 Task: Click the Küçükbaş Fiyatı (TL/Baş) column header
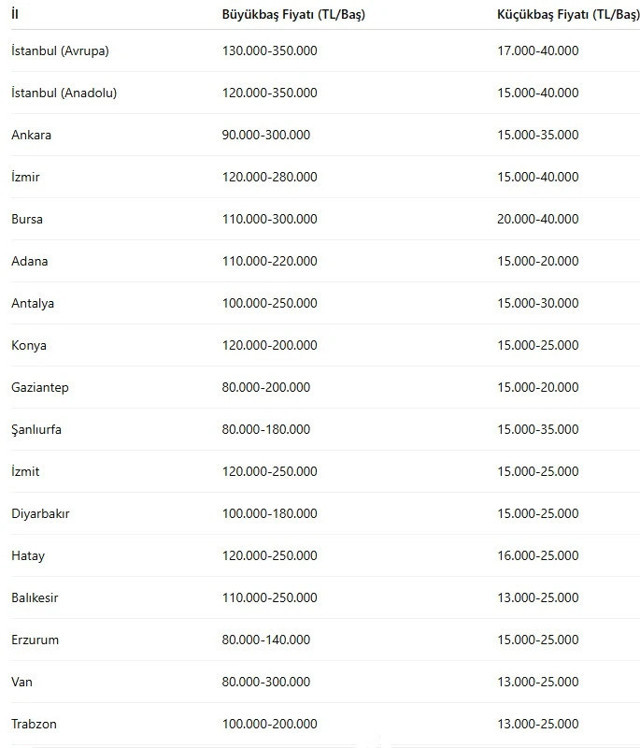click(x=566, y=14)
